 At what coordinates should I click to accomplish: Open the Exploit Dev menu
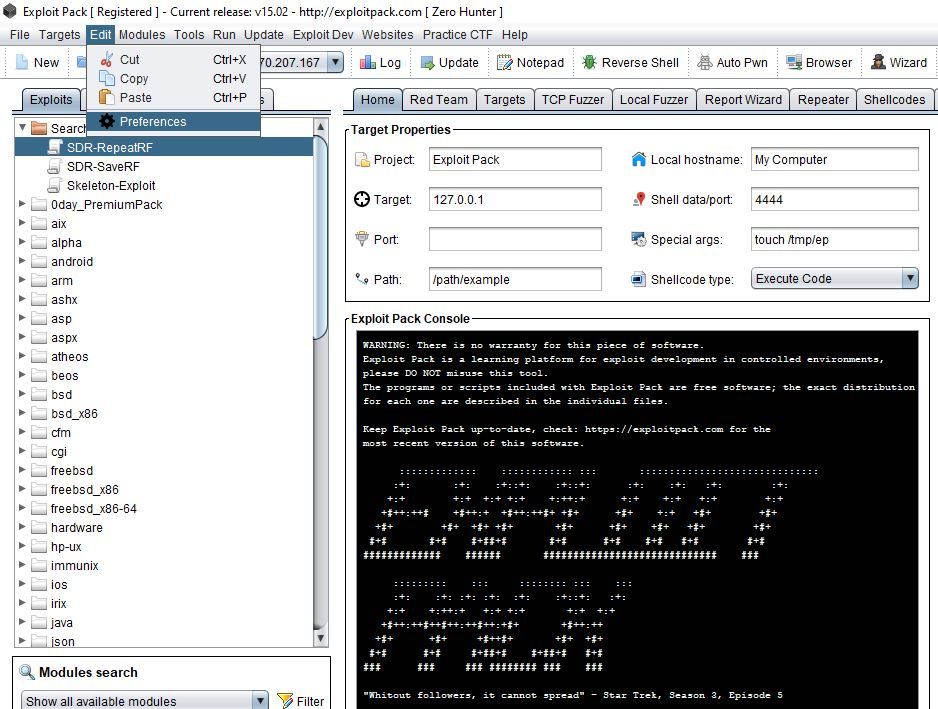[323, 35]
